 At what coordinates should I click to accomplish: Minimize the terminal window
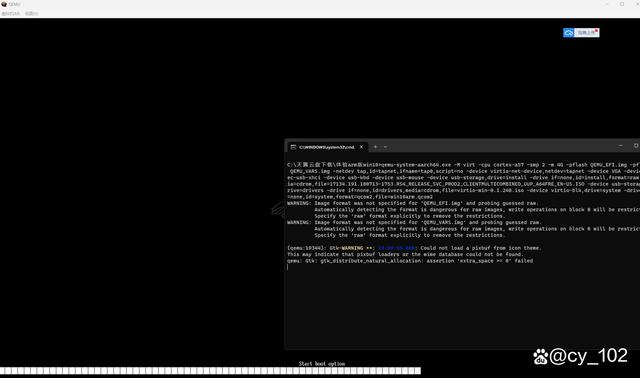coord(620,146)
